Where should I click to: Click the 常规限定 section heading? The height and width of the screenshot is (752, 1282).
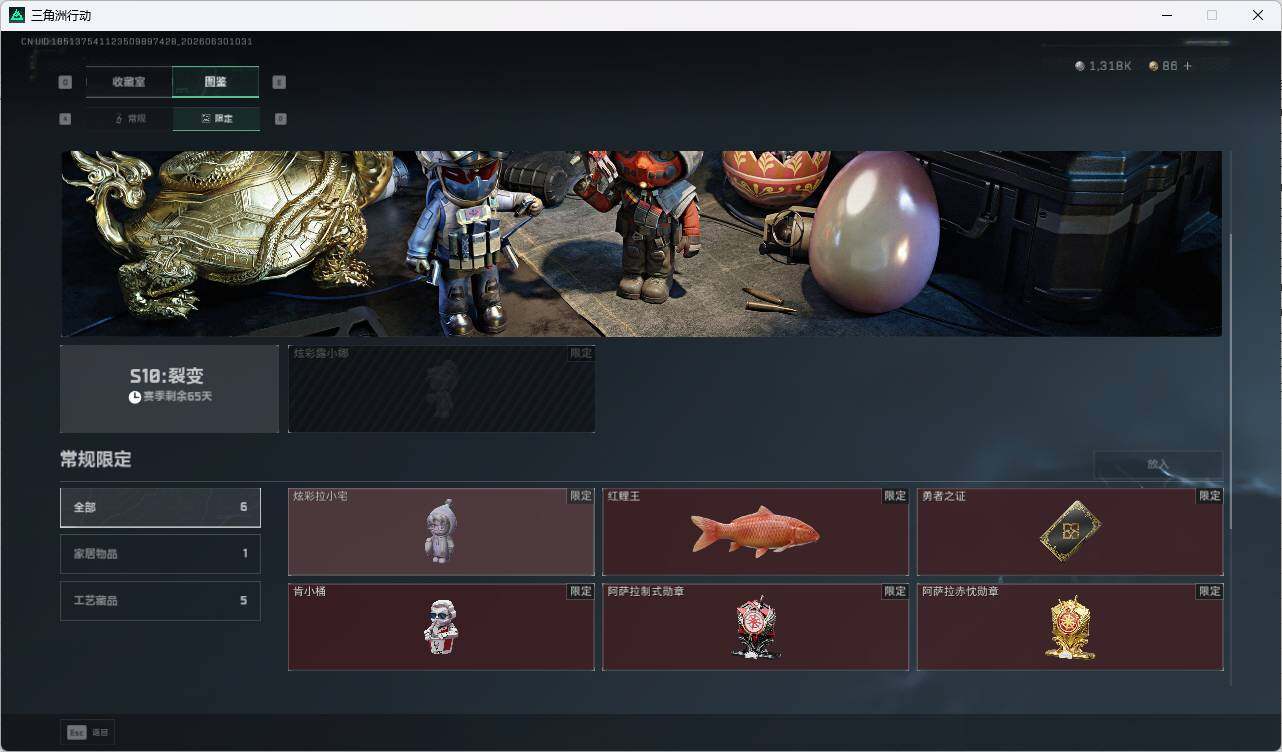(x=96, y=460)
